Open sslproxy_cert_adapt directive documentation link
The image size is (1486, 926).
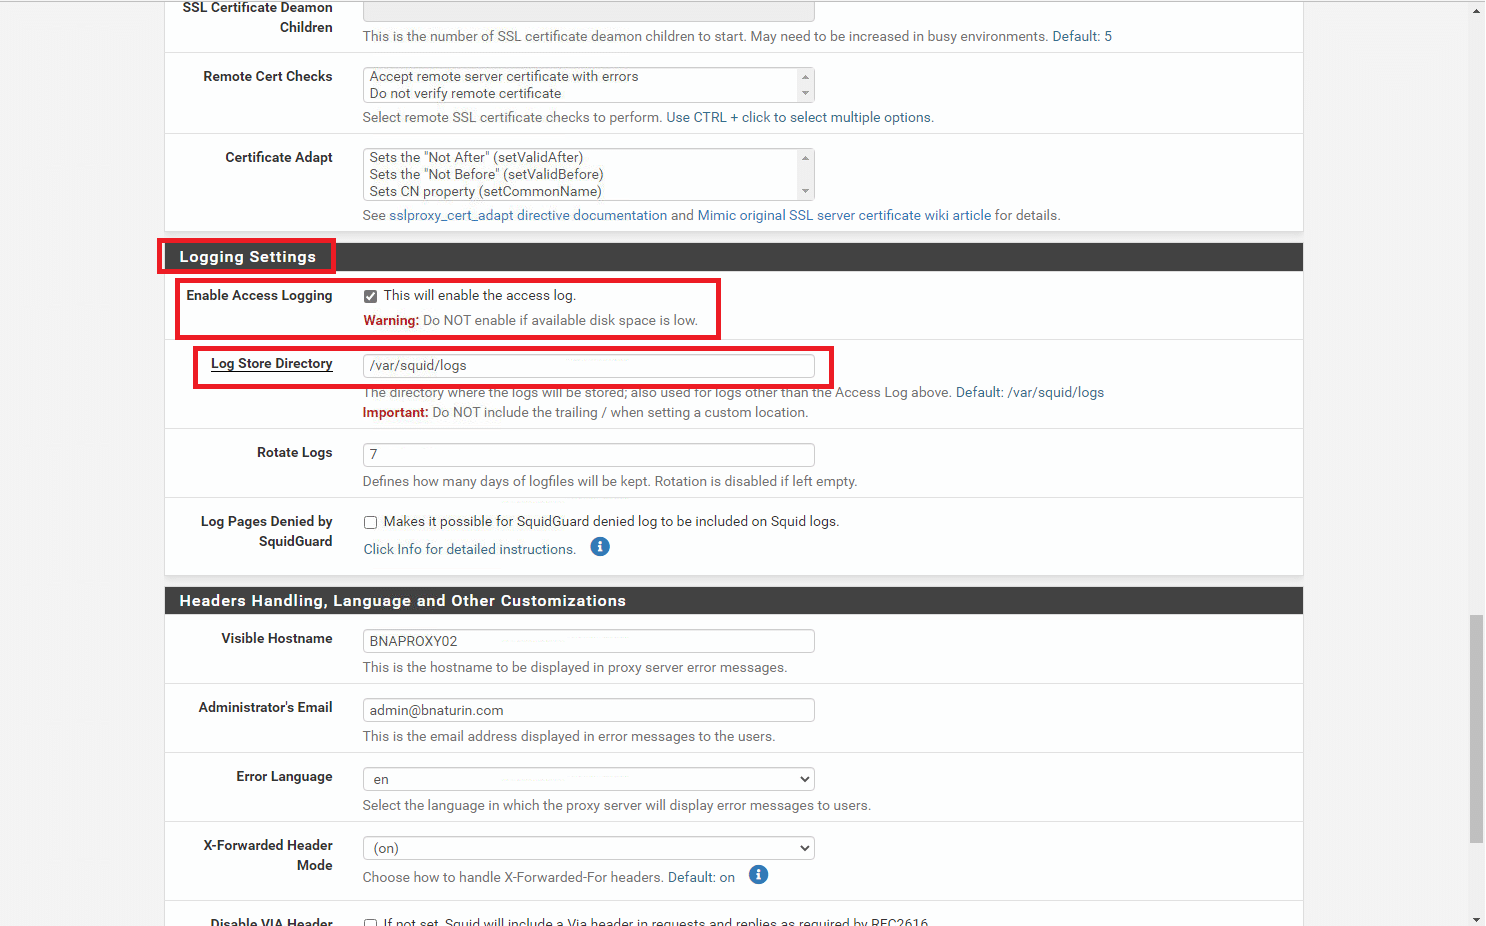[x=528, y=215]
